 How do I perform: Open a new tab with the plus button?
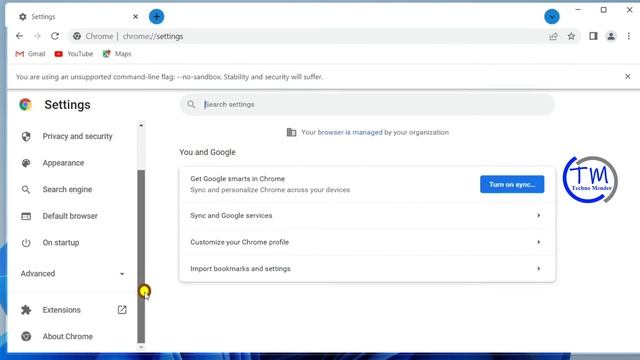point(156,16)
